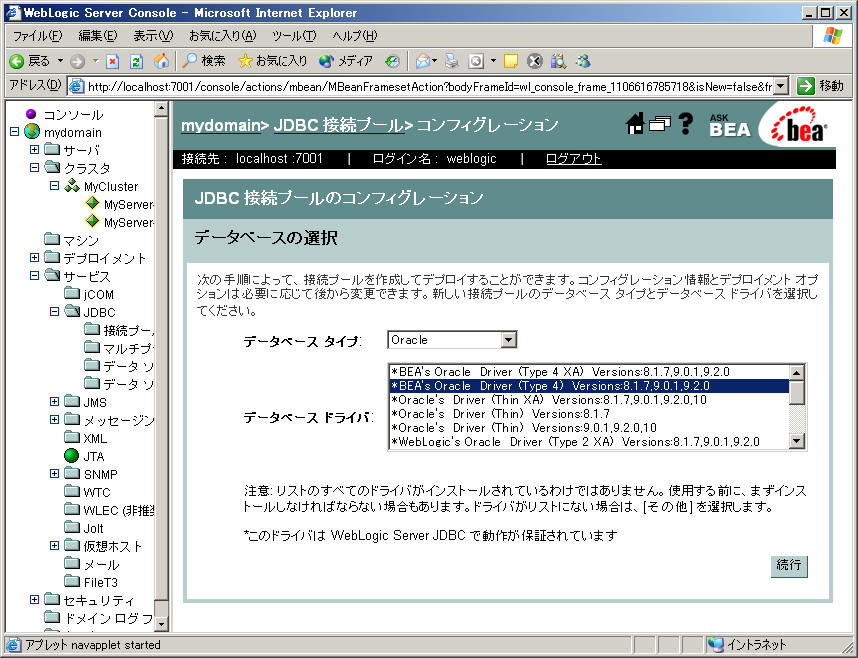Image resolution: width=858 pixels, height=658 pixels.
Task: Open the ツール(T) menu
Action: click(x=294, y=36)
